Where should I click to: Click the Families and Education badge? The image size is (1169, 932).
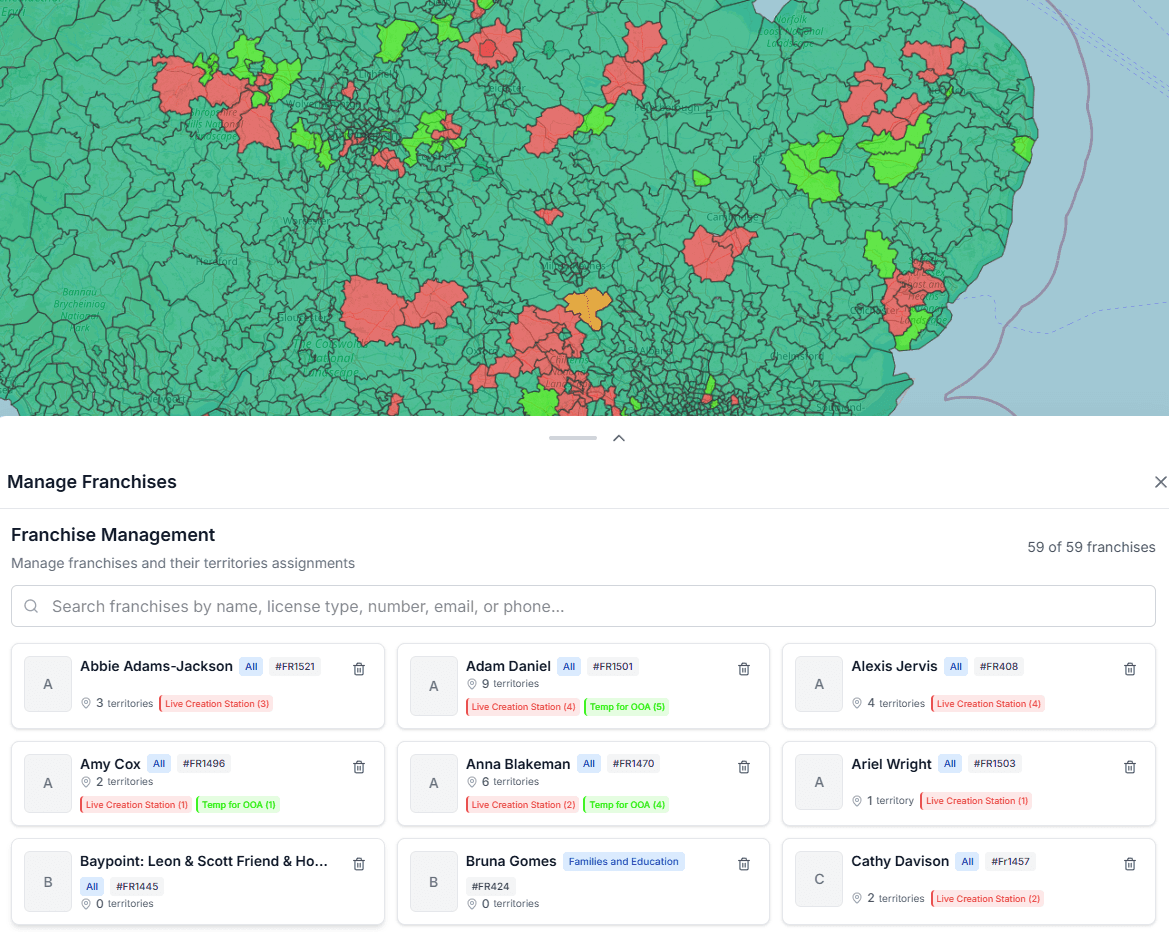[623, 860]
